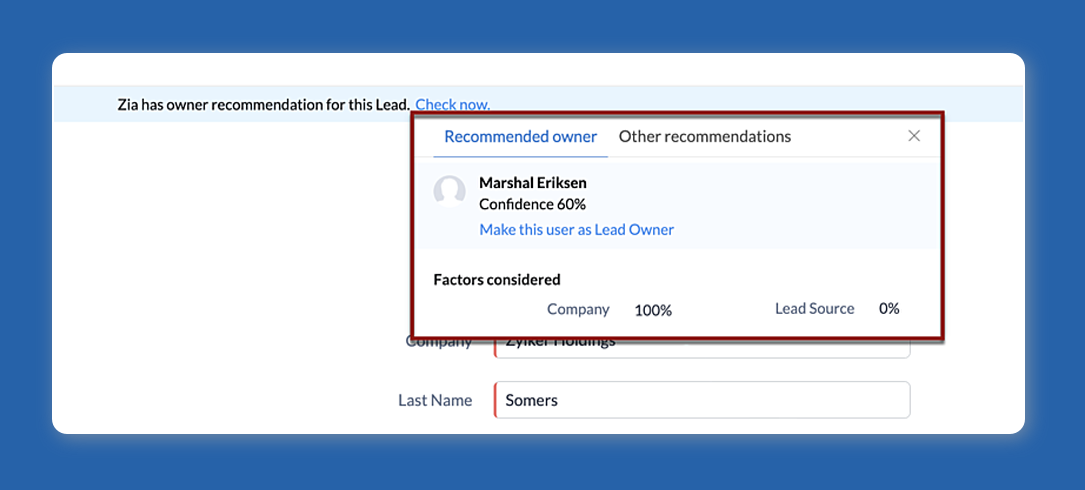Click the Last Name form label
The height and width of the screenshot is (490, 1085).
(x=434, y=400)
